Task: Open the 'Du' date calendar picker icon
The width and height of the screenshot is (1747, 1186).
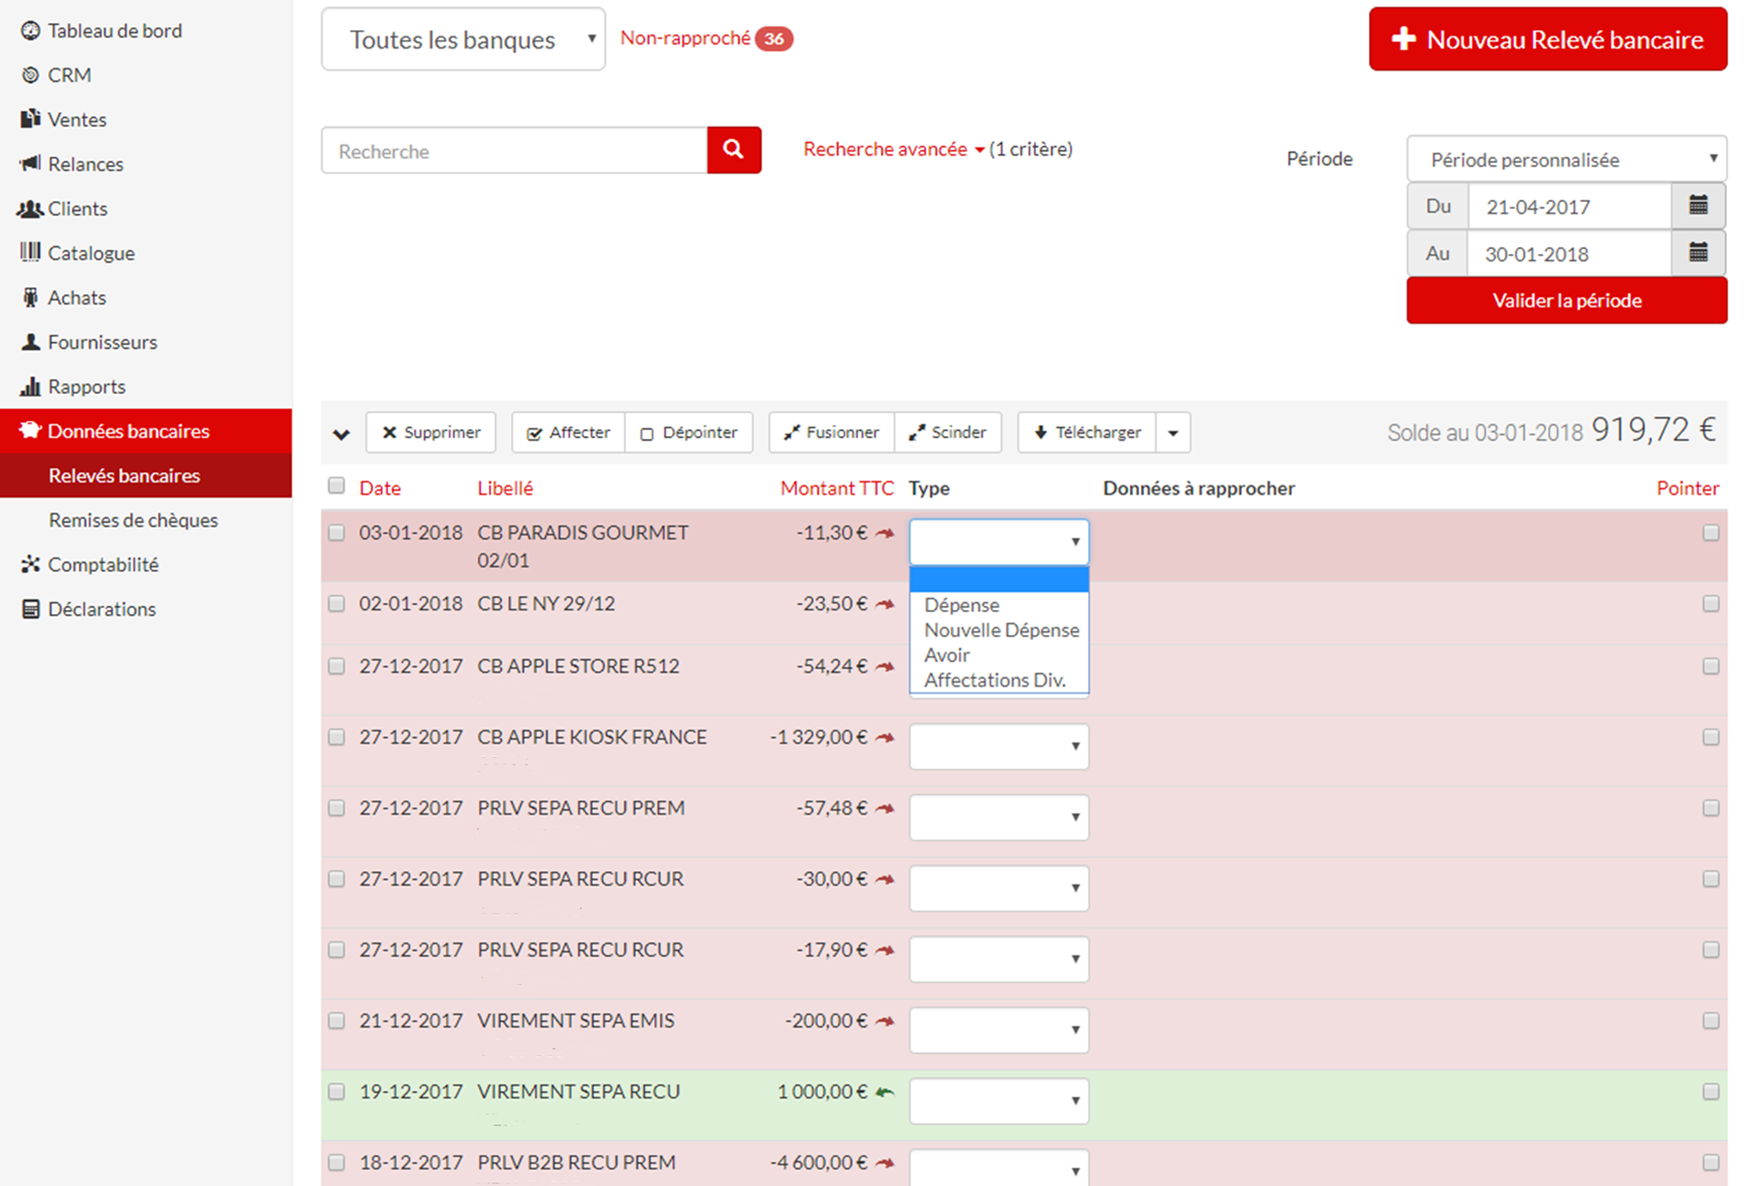Action: click(1697, 206)
